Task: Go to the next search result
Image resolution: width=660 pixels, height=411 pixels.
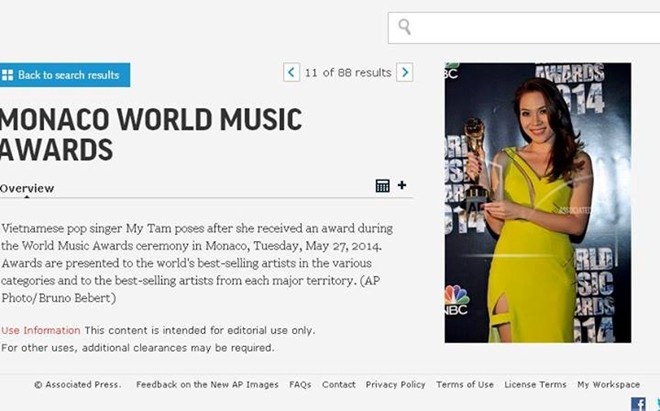Action: pyautogui.click(x=404, y=72)
